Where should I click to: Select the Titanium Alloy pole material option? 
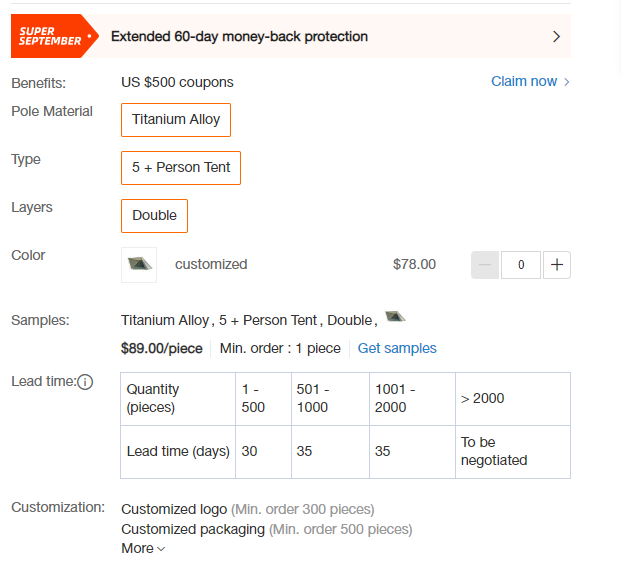pyautogui.click(x=176, y=120)
